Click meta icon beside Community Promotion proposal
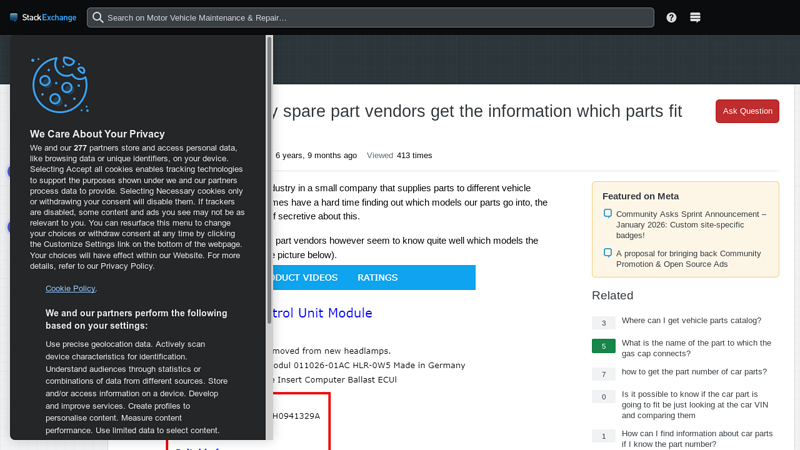Screen dimensions: 800x450 click(607, 254)
